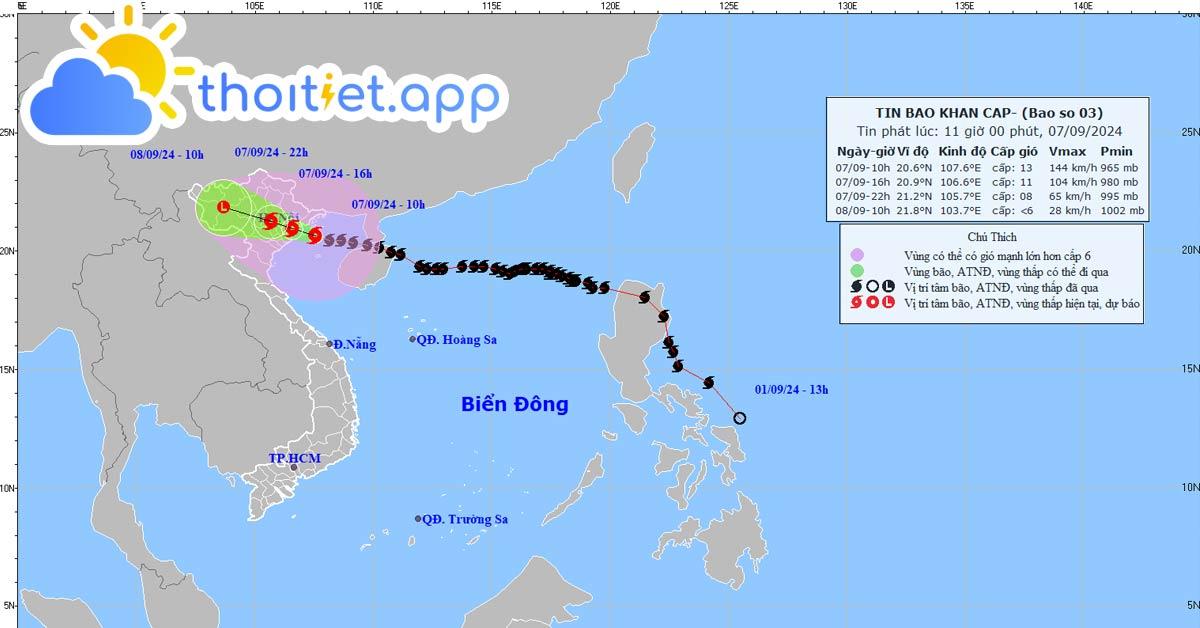Select the QĐ. Hoàng Sa island marker
This screenshot has width=1200, height=628.
[x=412, y=340]
